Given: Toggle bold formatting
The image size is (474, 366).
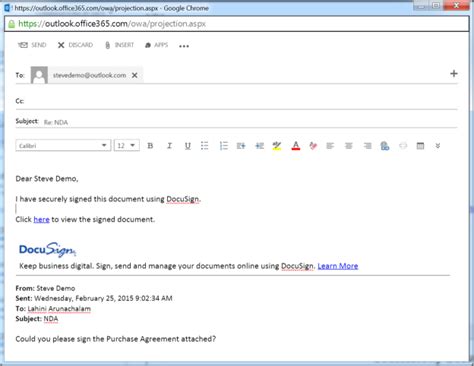Looking at the screenshot, I should tap(150, 146).
